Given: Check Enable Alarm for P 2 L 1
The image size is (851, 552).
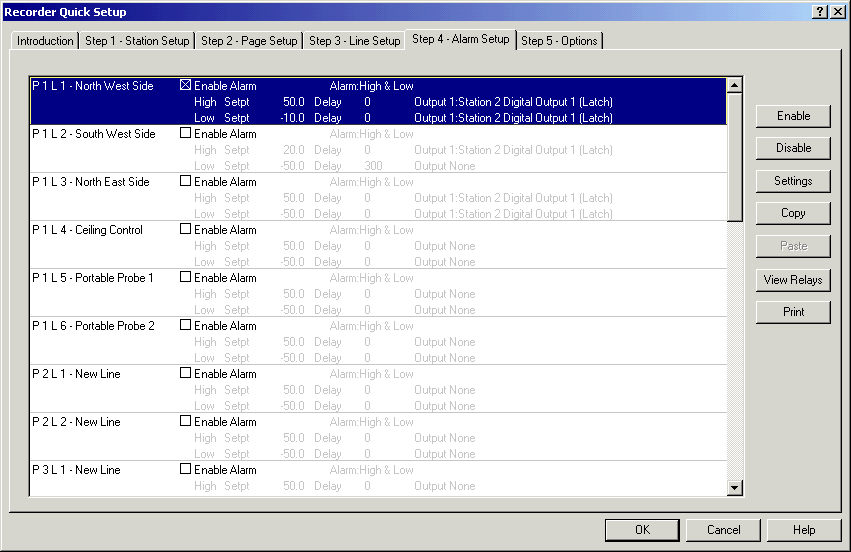Looking at the screenshot, I should pos(186,373).
